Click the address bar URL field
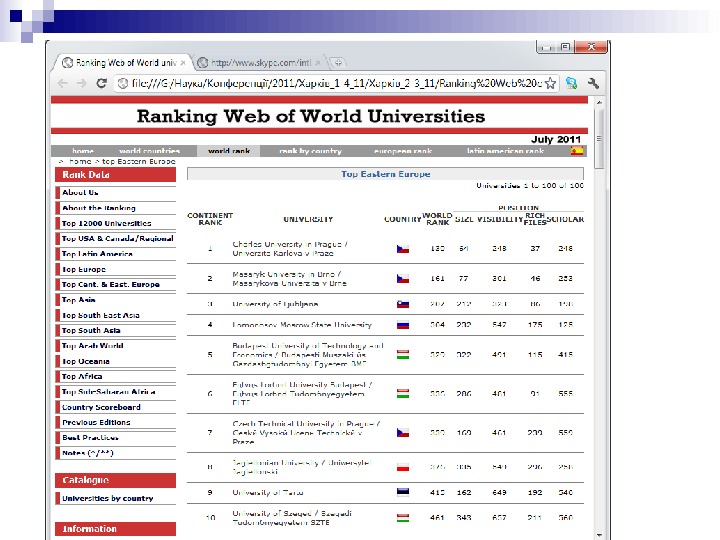Screen dimensions: 720x540 click(x=337, y=83)
